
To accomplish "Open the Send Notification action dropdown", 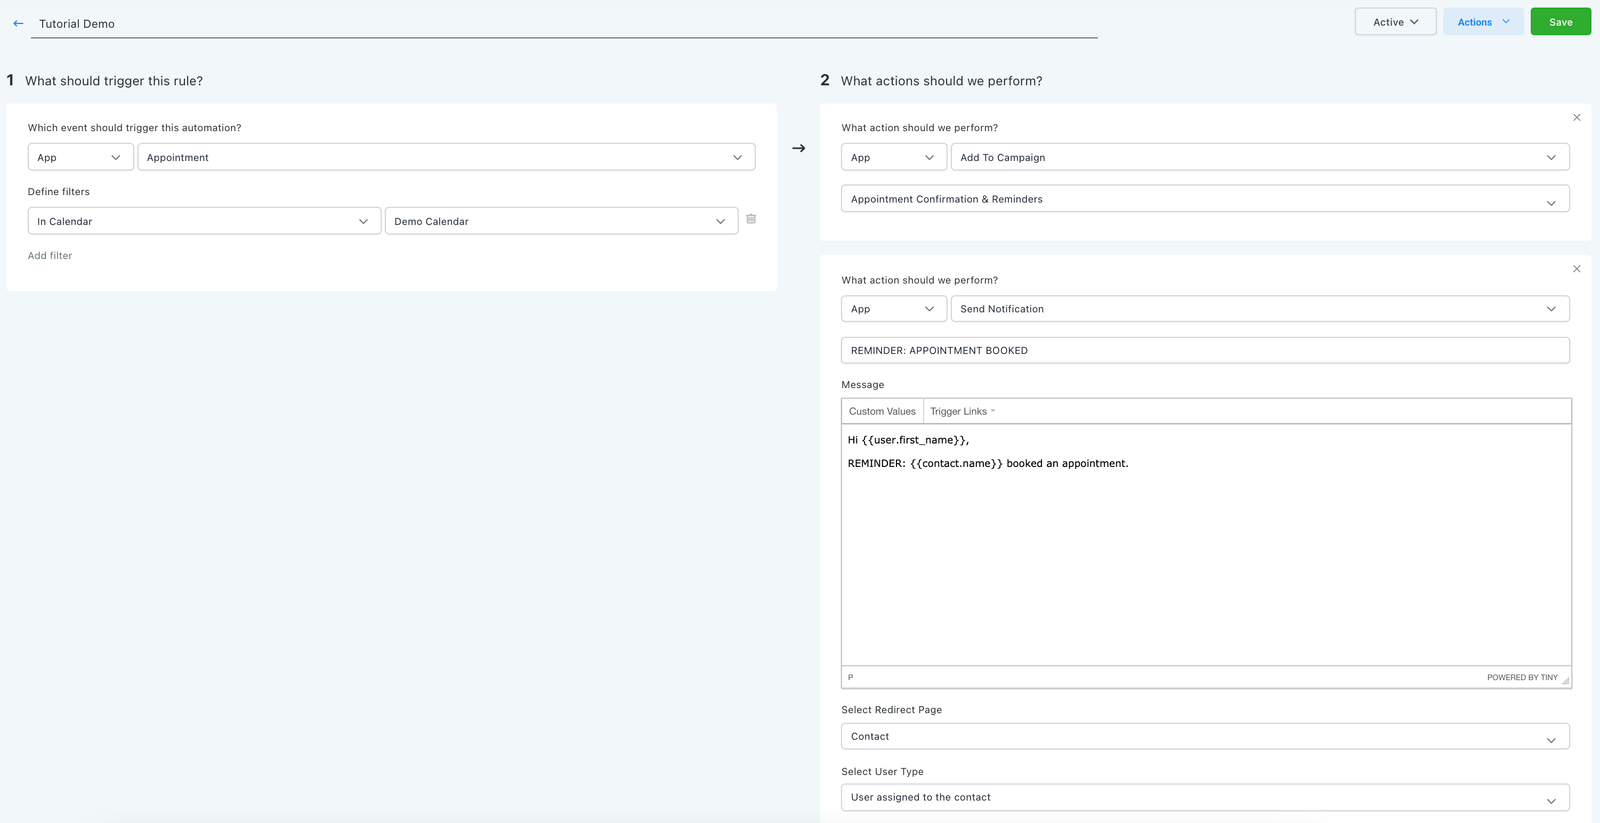I will (x=1259, y=310).
